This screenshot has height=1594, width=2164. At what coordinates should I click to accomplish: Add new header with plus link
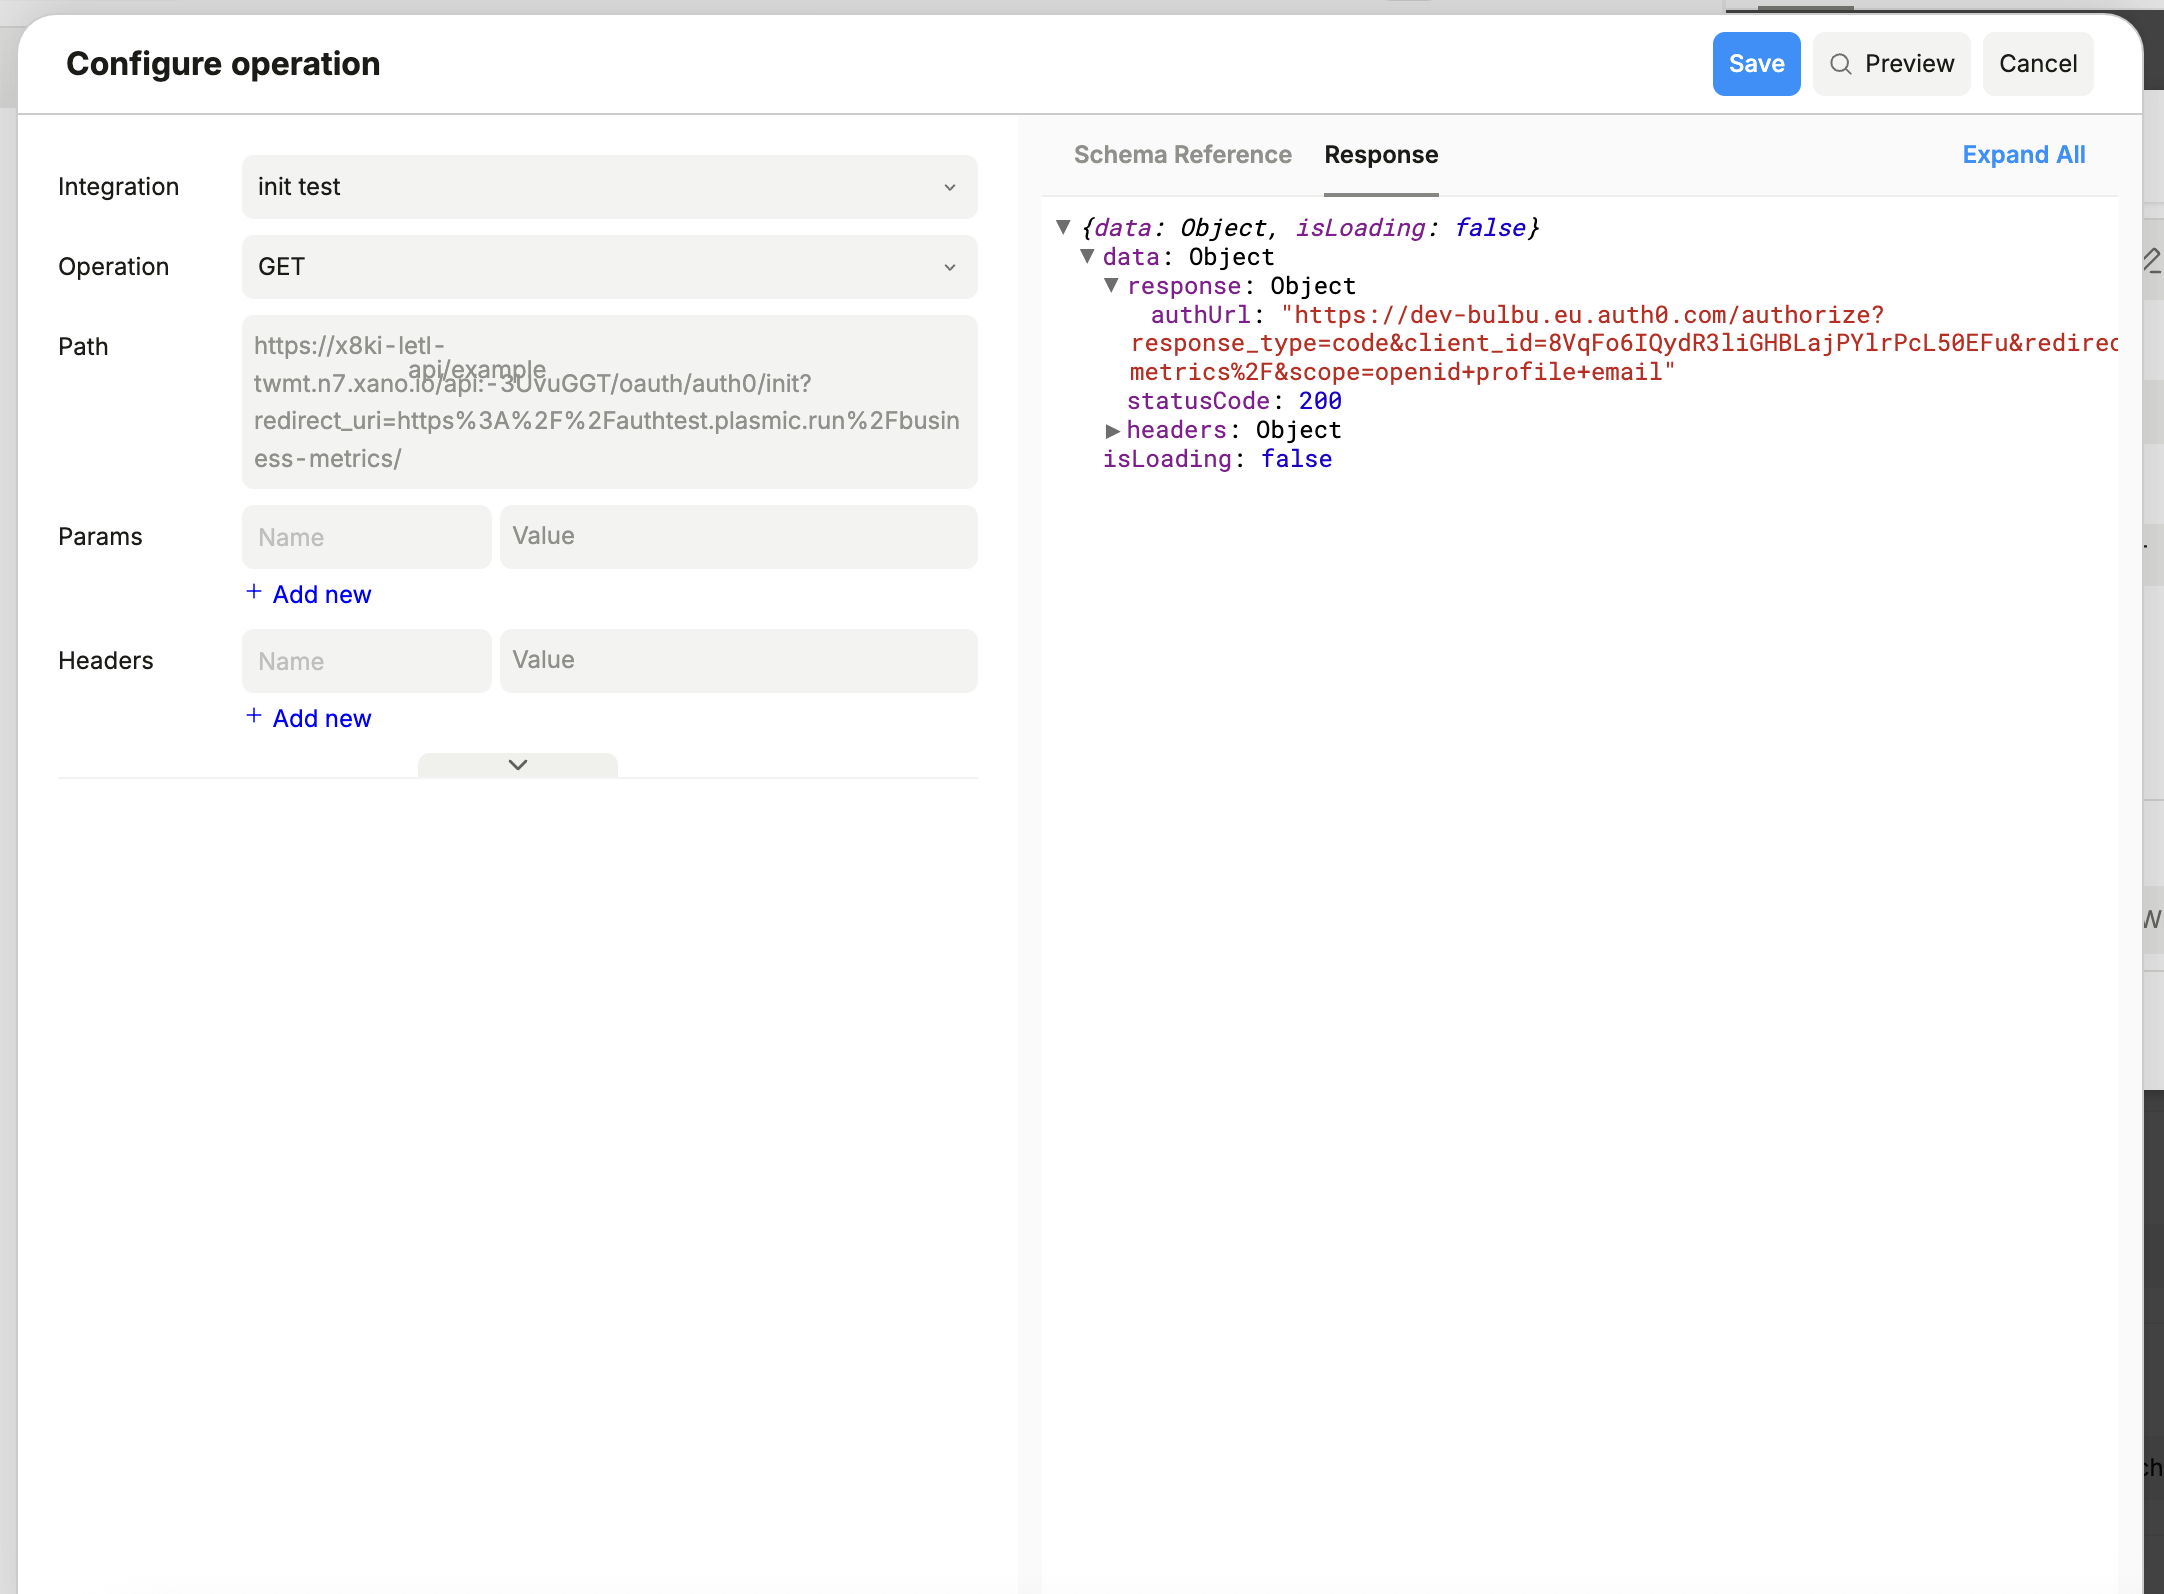click(x=309, y=718)
